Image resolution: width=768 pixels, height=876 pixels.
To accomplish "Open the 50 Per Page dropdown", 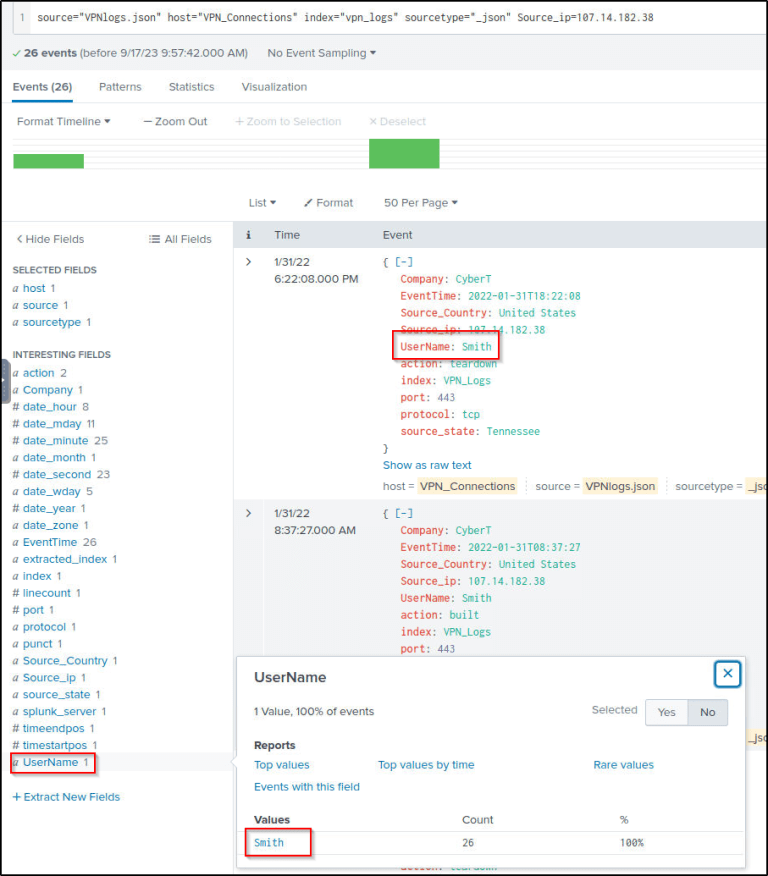I will [421, 203].
